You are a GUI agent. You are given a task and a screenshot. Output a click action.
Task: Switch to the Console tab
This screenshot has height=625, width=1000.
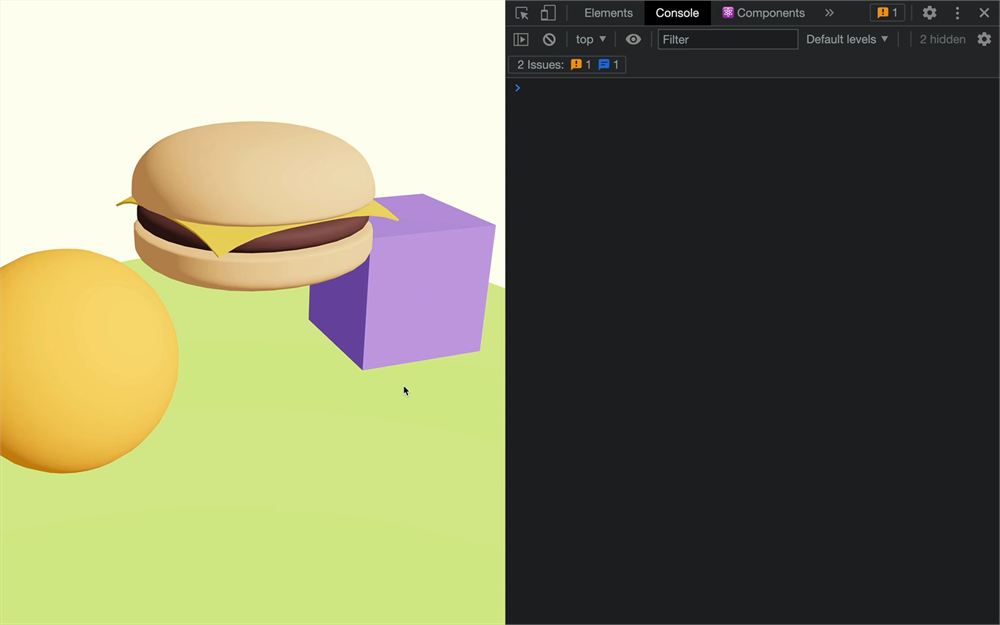[x=677, y=13]
